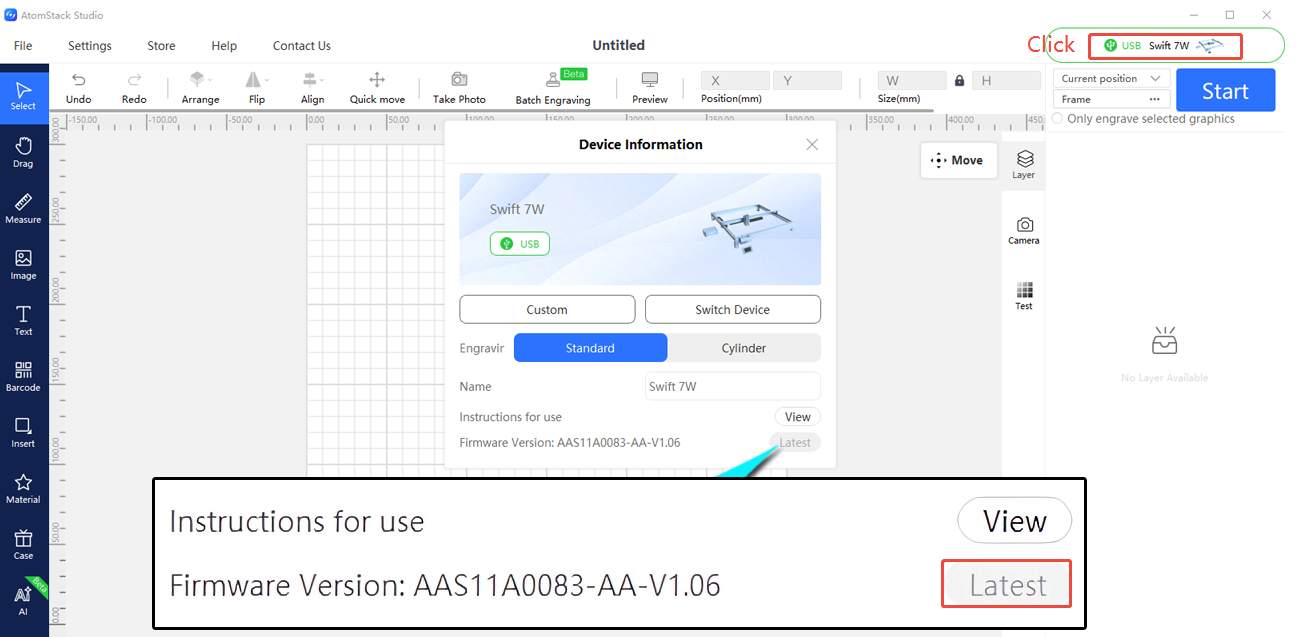This screenshot has width=1296, height=637.
Task: Click the USB Swift 7W device indicator
Action: (1165, 45)
